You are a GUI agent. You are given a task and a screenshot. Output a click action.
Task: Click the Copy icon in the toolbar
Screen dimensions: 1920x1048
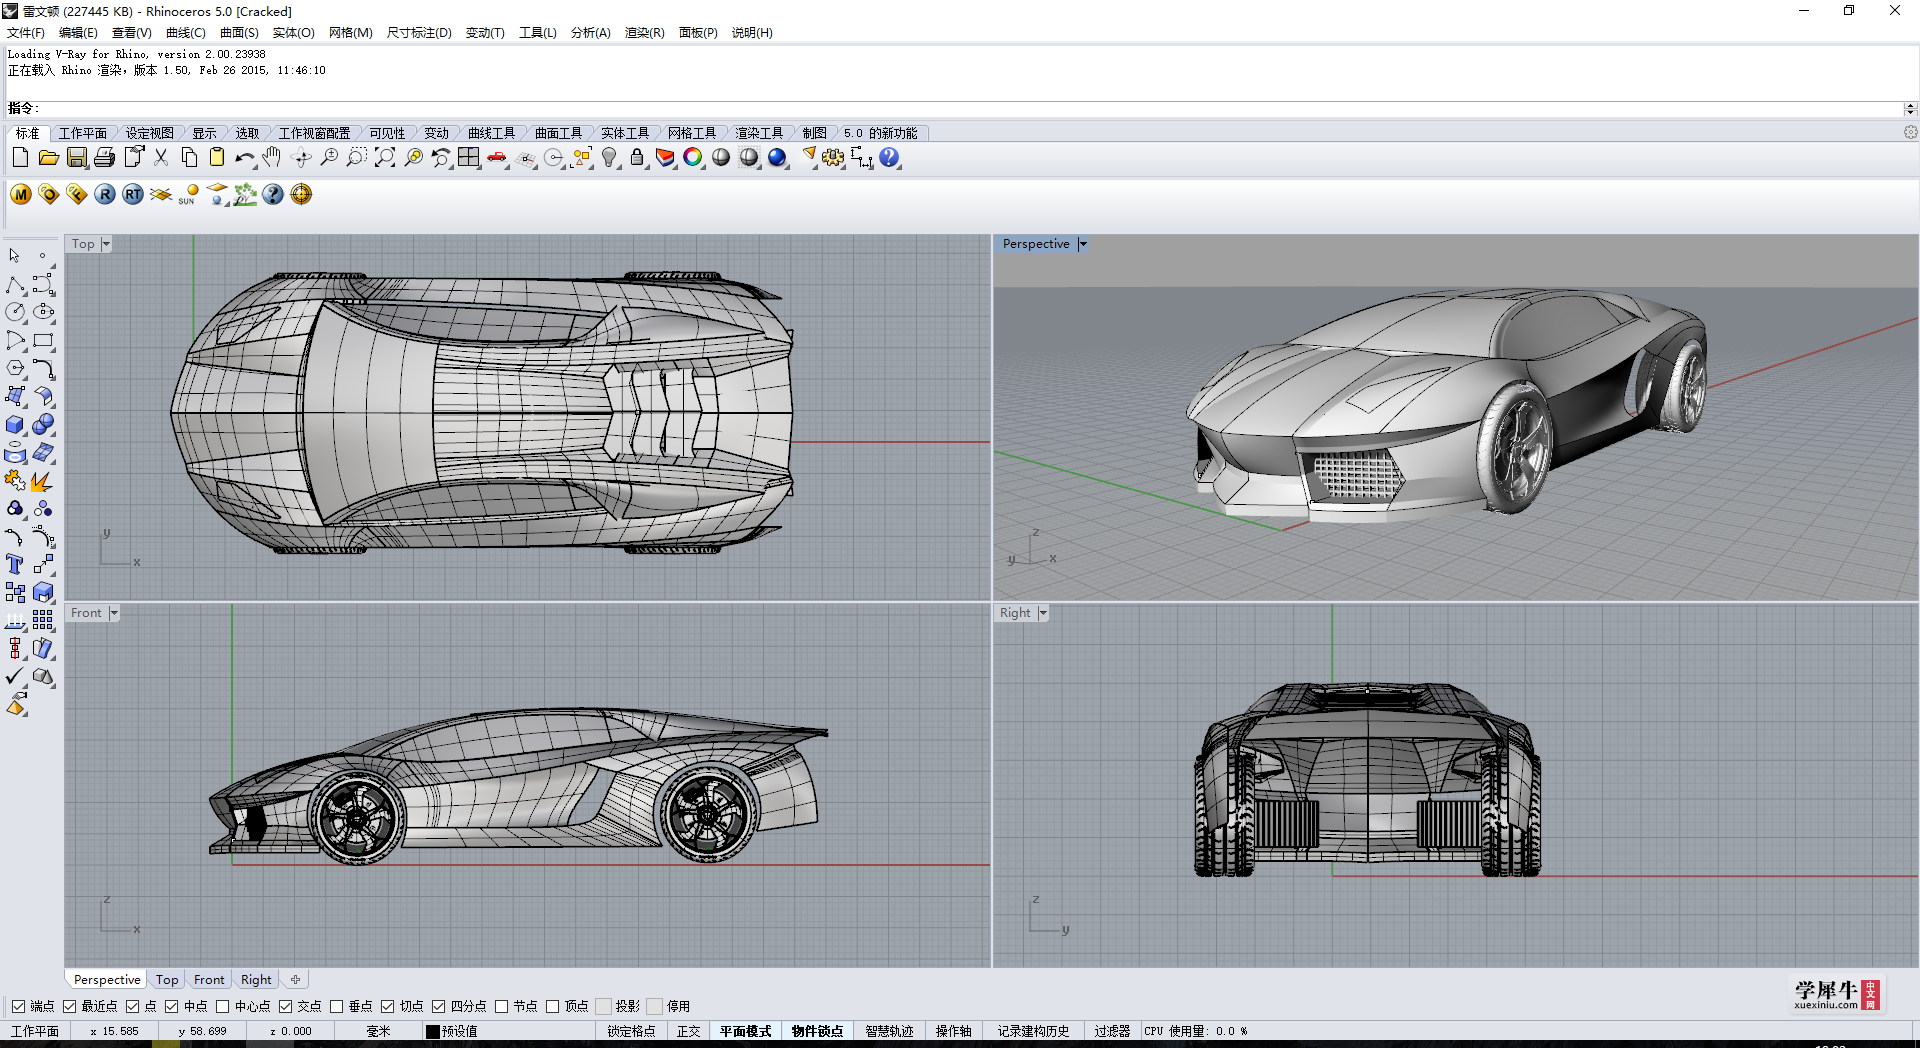pyautogui.click(x=188, y=158)
